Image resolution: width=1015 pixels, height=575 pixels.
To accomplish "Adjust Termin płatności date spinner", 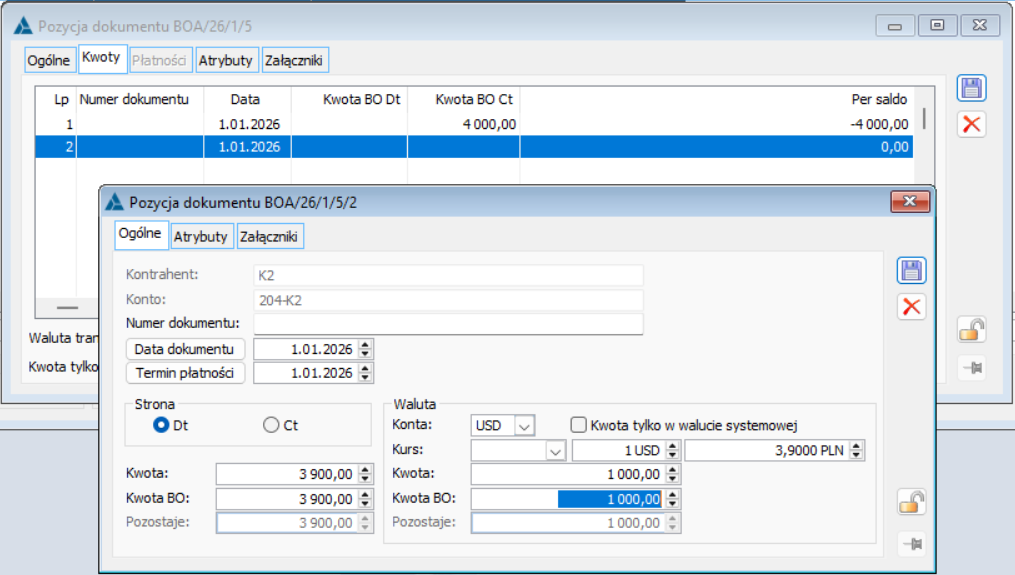I will click(x=366, y=373).
